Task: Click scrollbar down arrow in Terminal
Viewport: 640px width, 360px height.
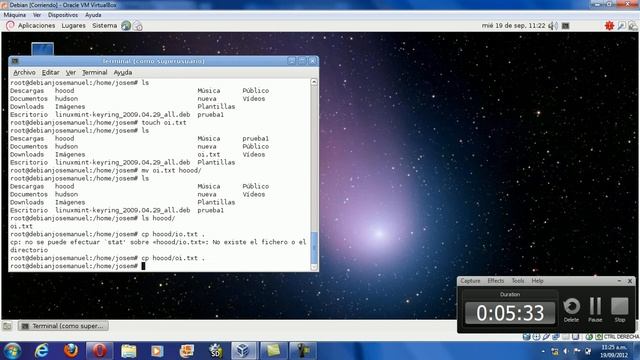Action: (314, 267)
